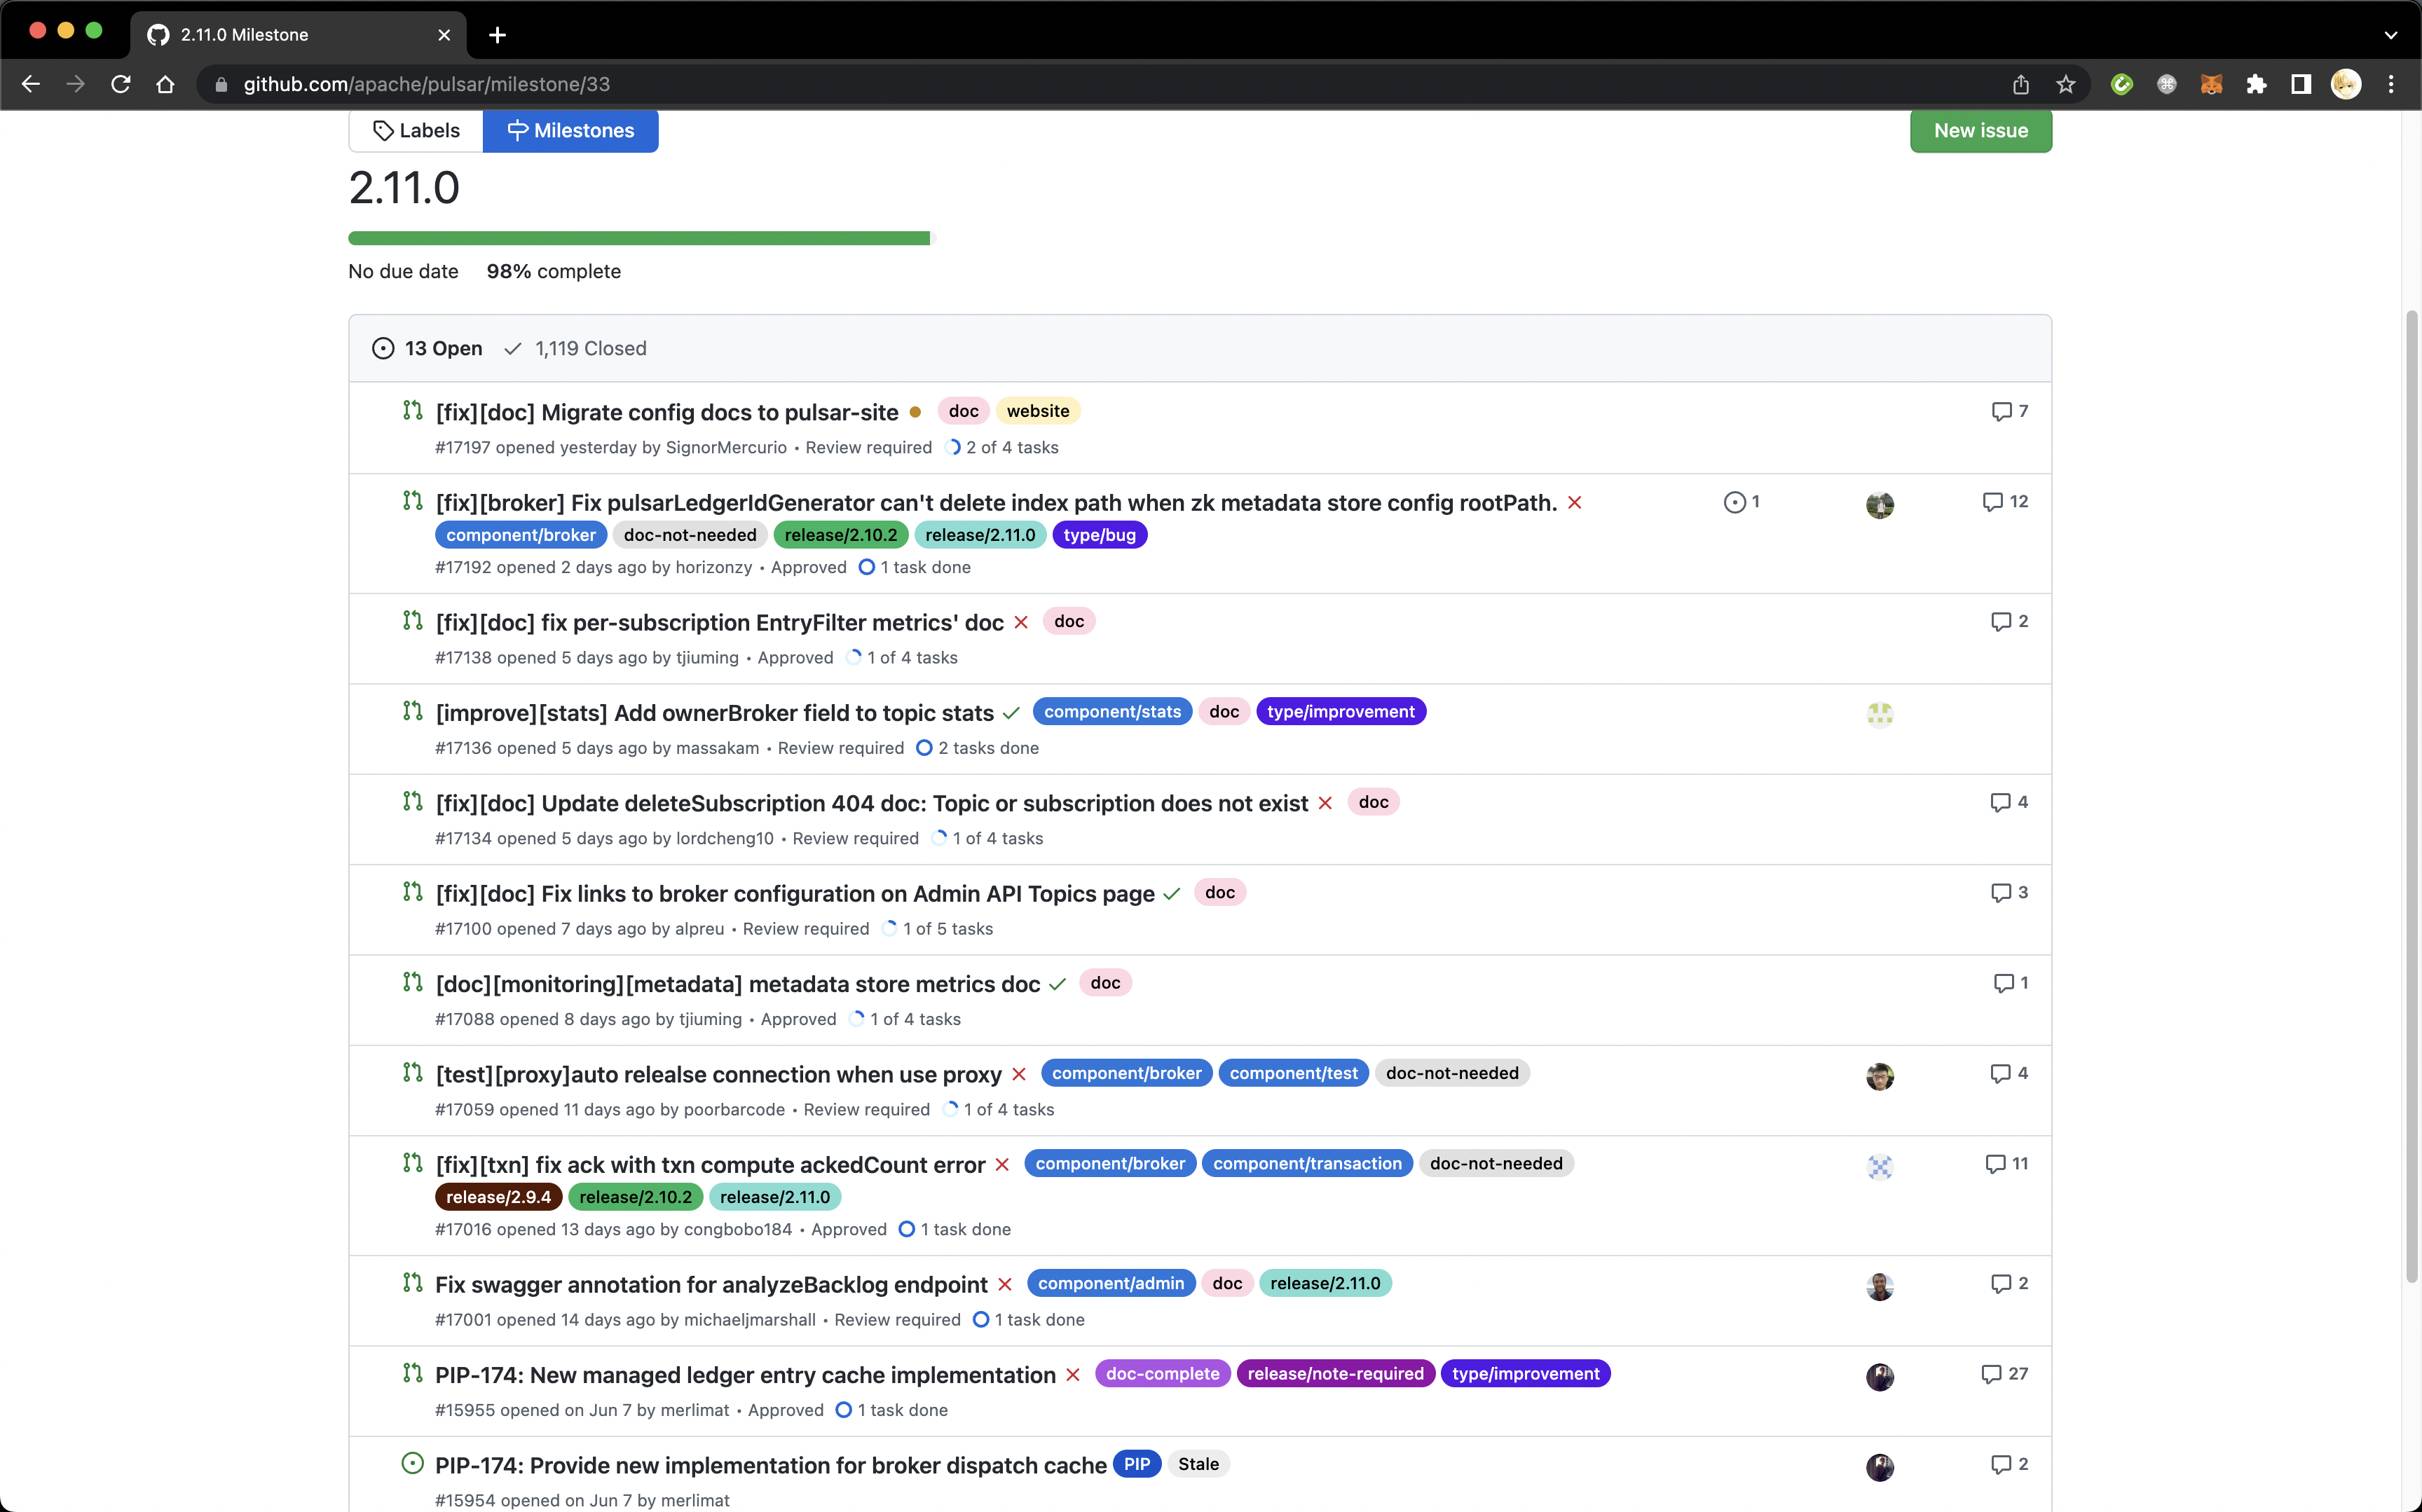Image resolution: width=2422 pixels, height=1512 pixels.
Task: Filter by the release/note-required label
Action: [x=1335, y=1374]
